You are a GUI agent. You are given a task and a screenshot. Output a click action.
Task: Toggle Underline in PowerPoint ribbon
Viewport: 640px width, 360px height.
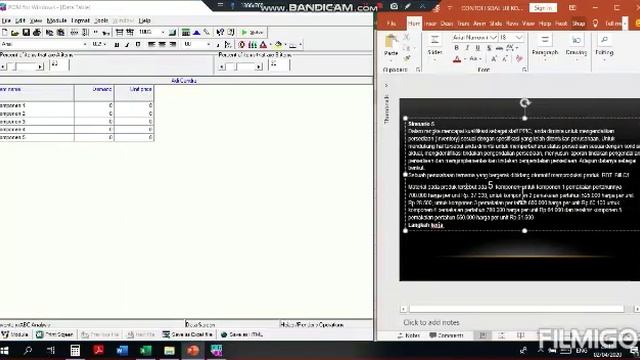478,48
